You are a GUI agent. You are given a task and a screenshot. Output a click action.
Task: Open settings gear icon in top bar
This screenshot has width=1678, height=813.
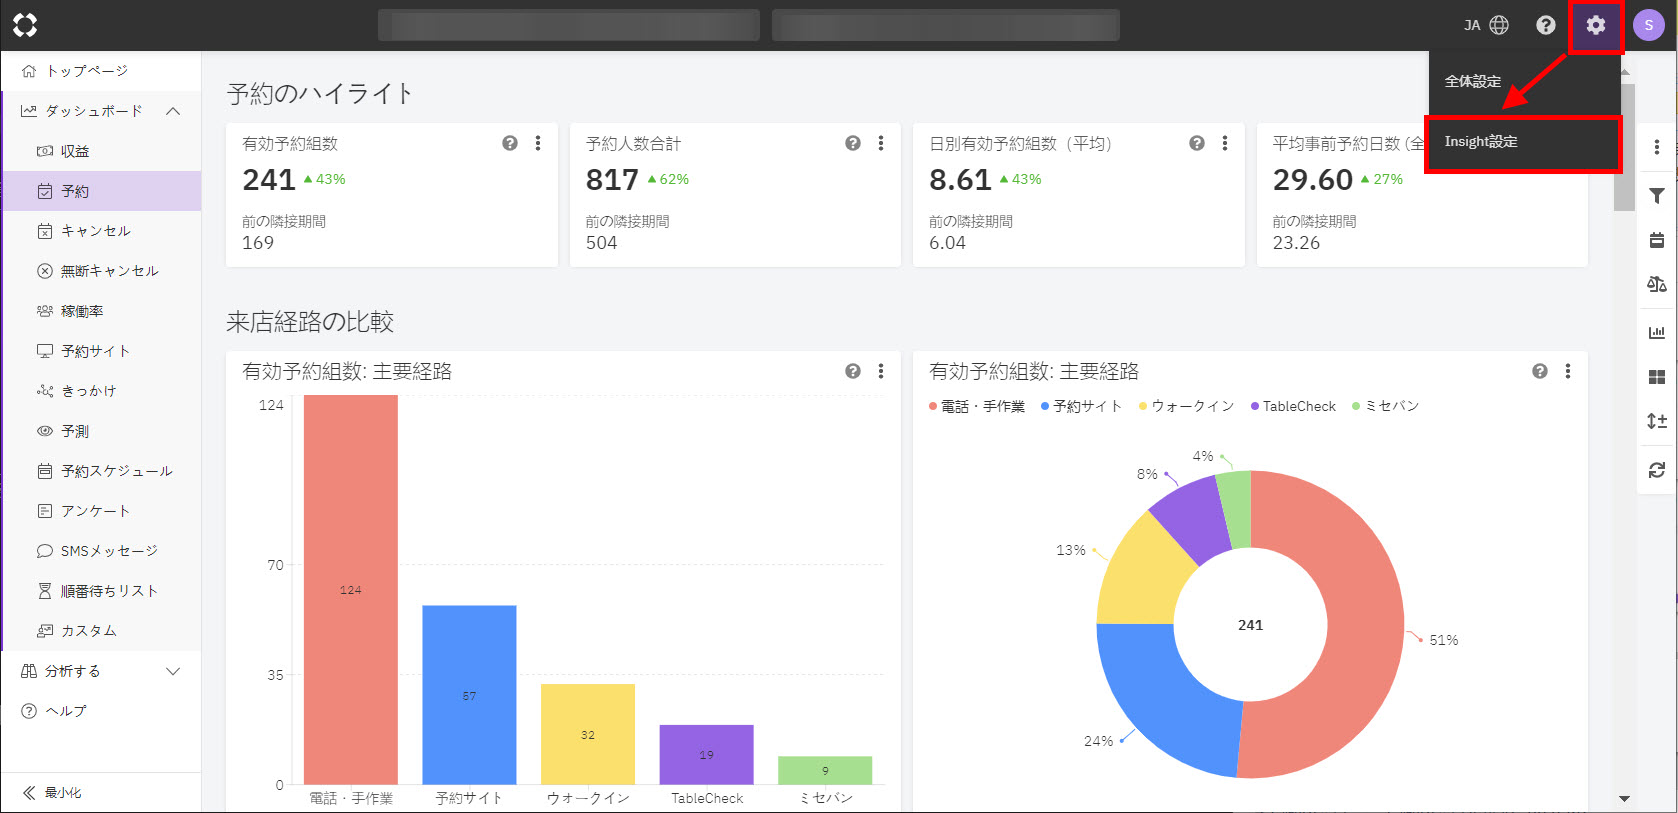click(x=1595, y=25)
